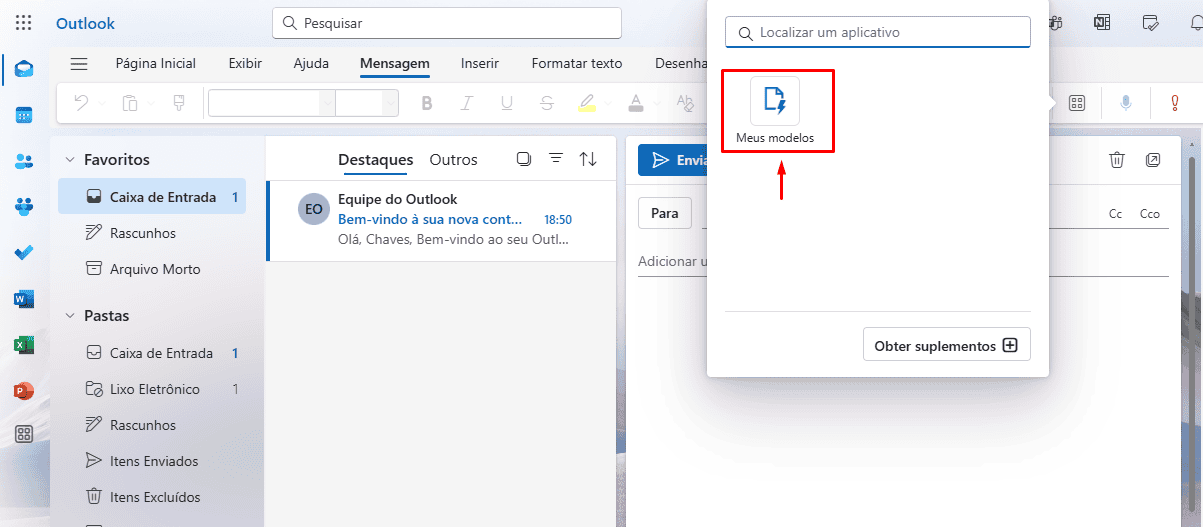This screenshot has width=1203, height=527.
Task: Open the Calendar app in sidebar
Action: 24,115
